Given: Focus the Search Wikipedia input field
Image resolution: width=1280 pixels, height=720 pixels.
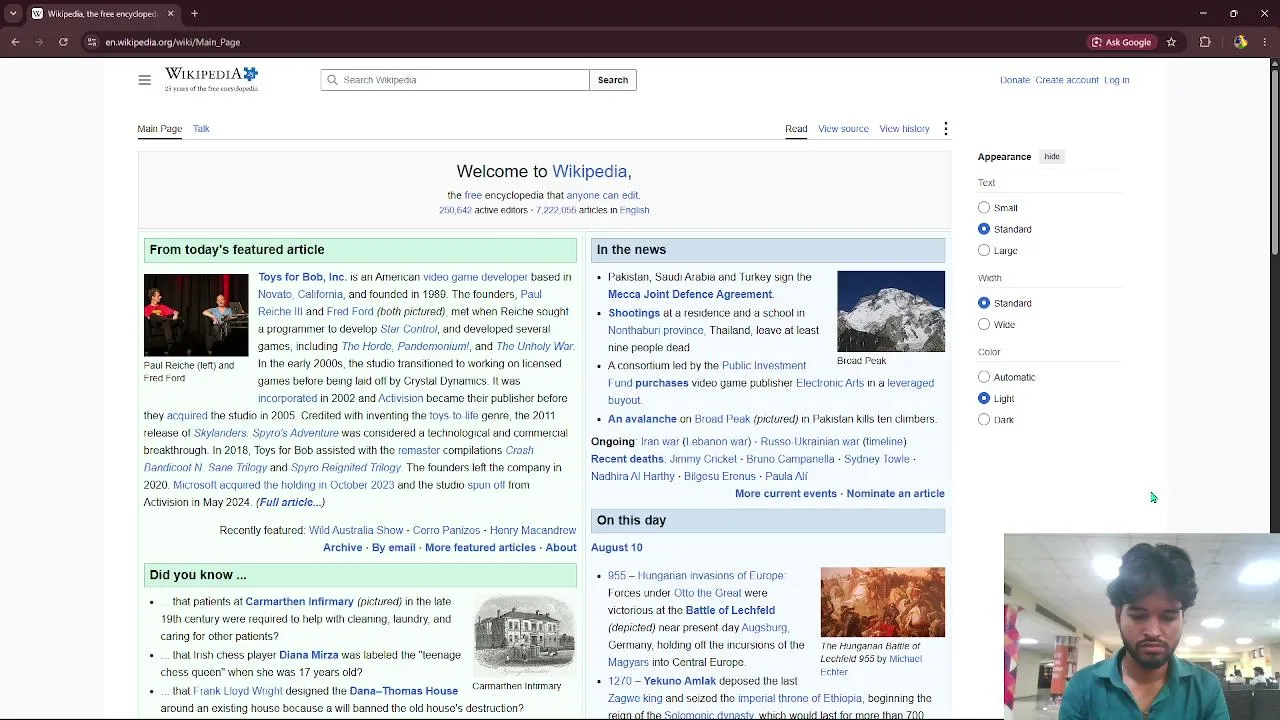Looking at the screenshot, I should [x=455, y=80].
